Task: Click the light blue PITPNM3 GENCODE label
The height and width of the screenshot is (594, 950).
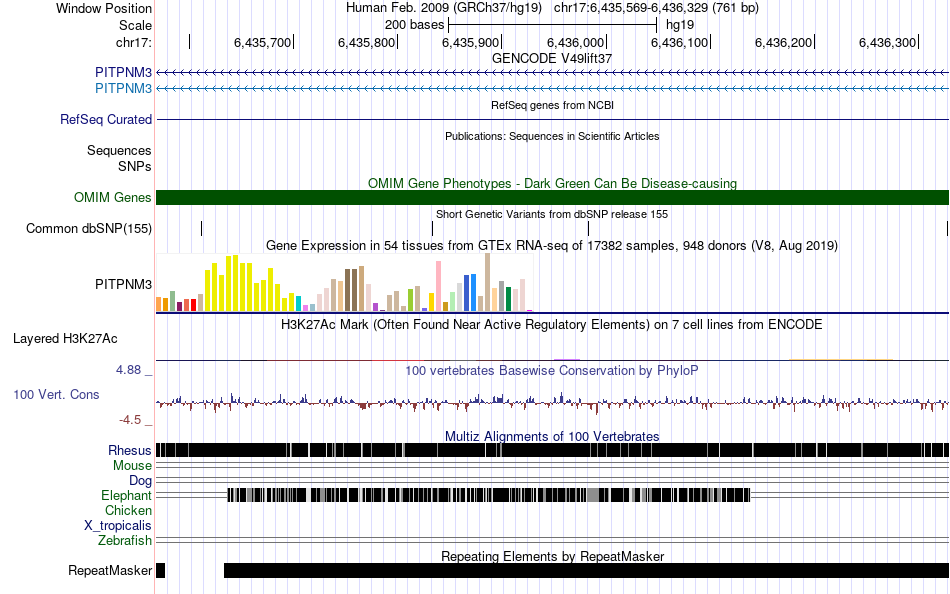Action: pyautogui.click(x=123, y=88)
